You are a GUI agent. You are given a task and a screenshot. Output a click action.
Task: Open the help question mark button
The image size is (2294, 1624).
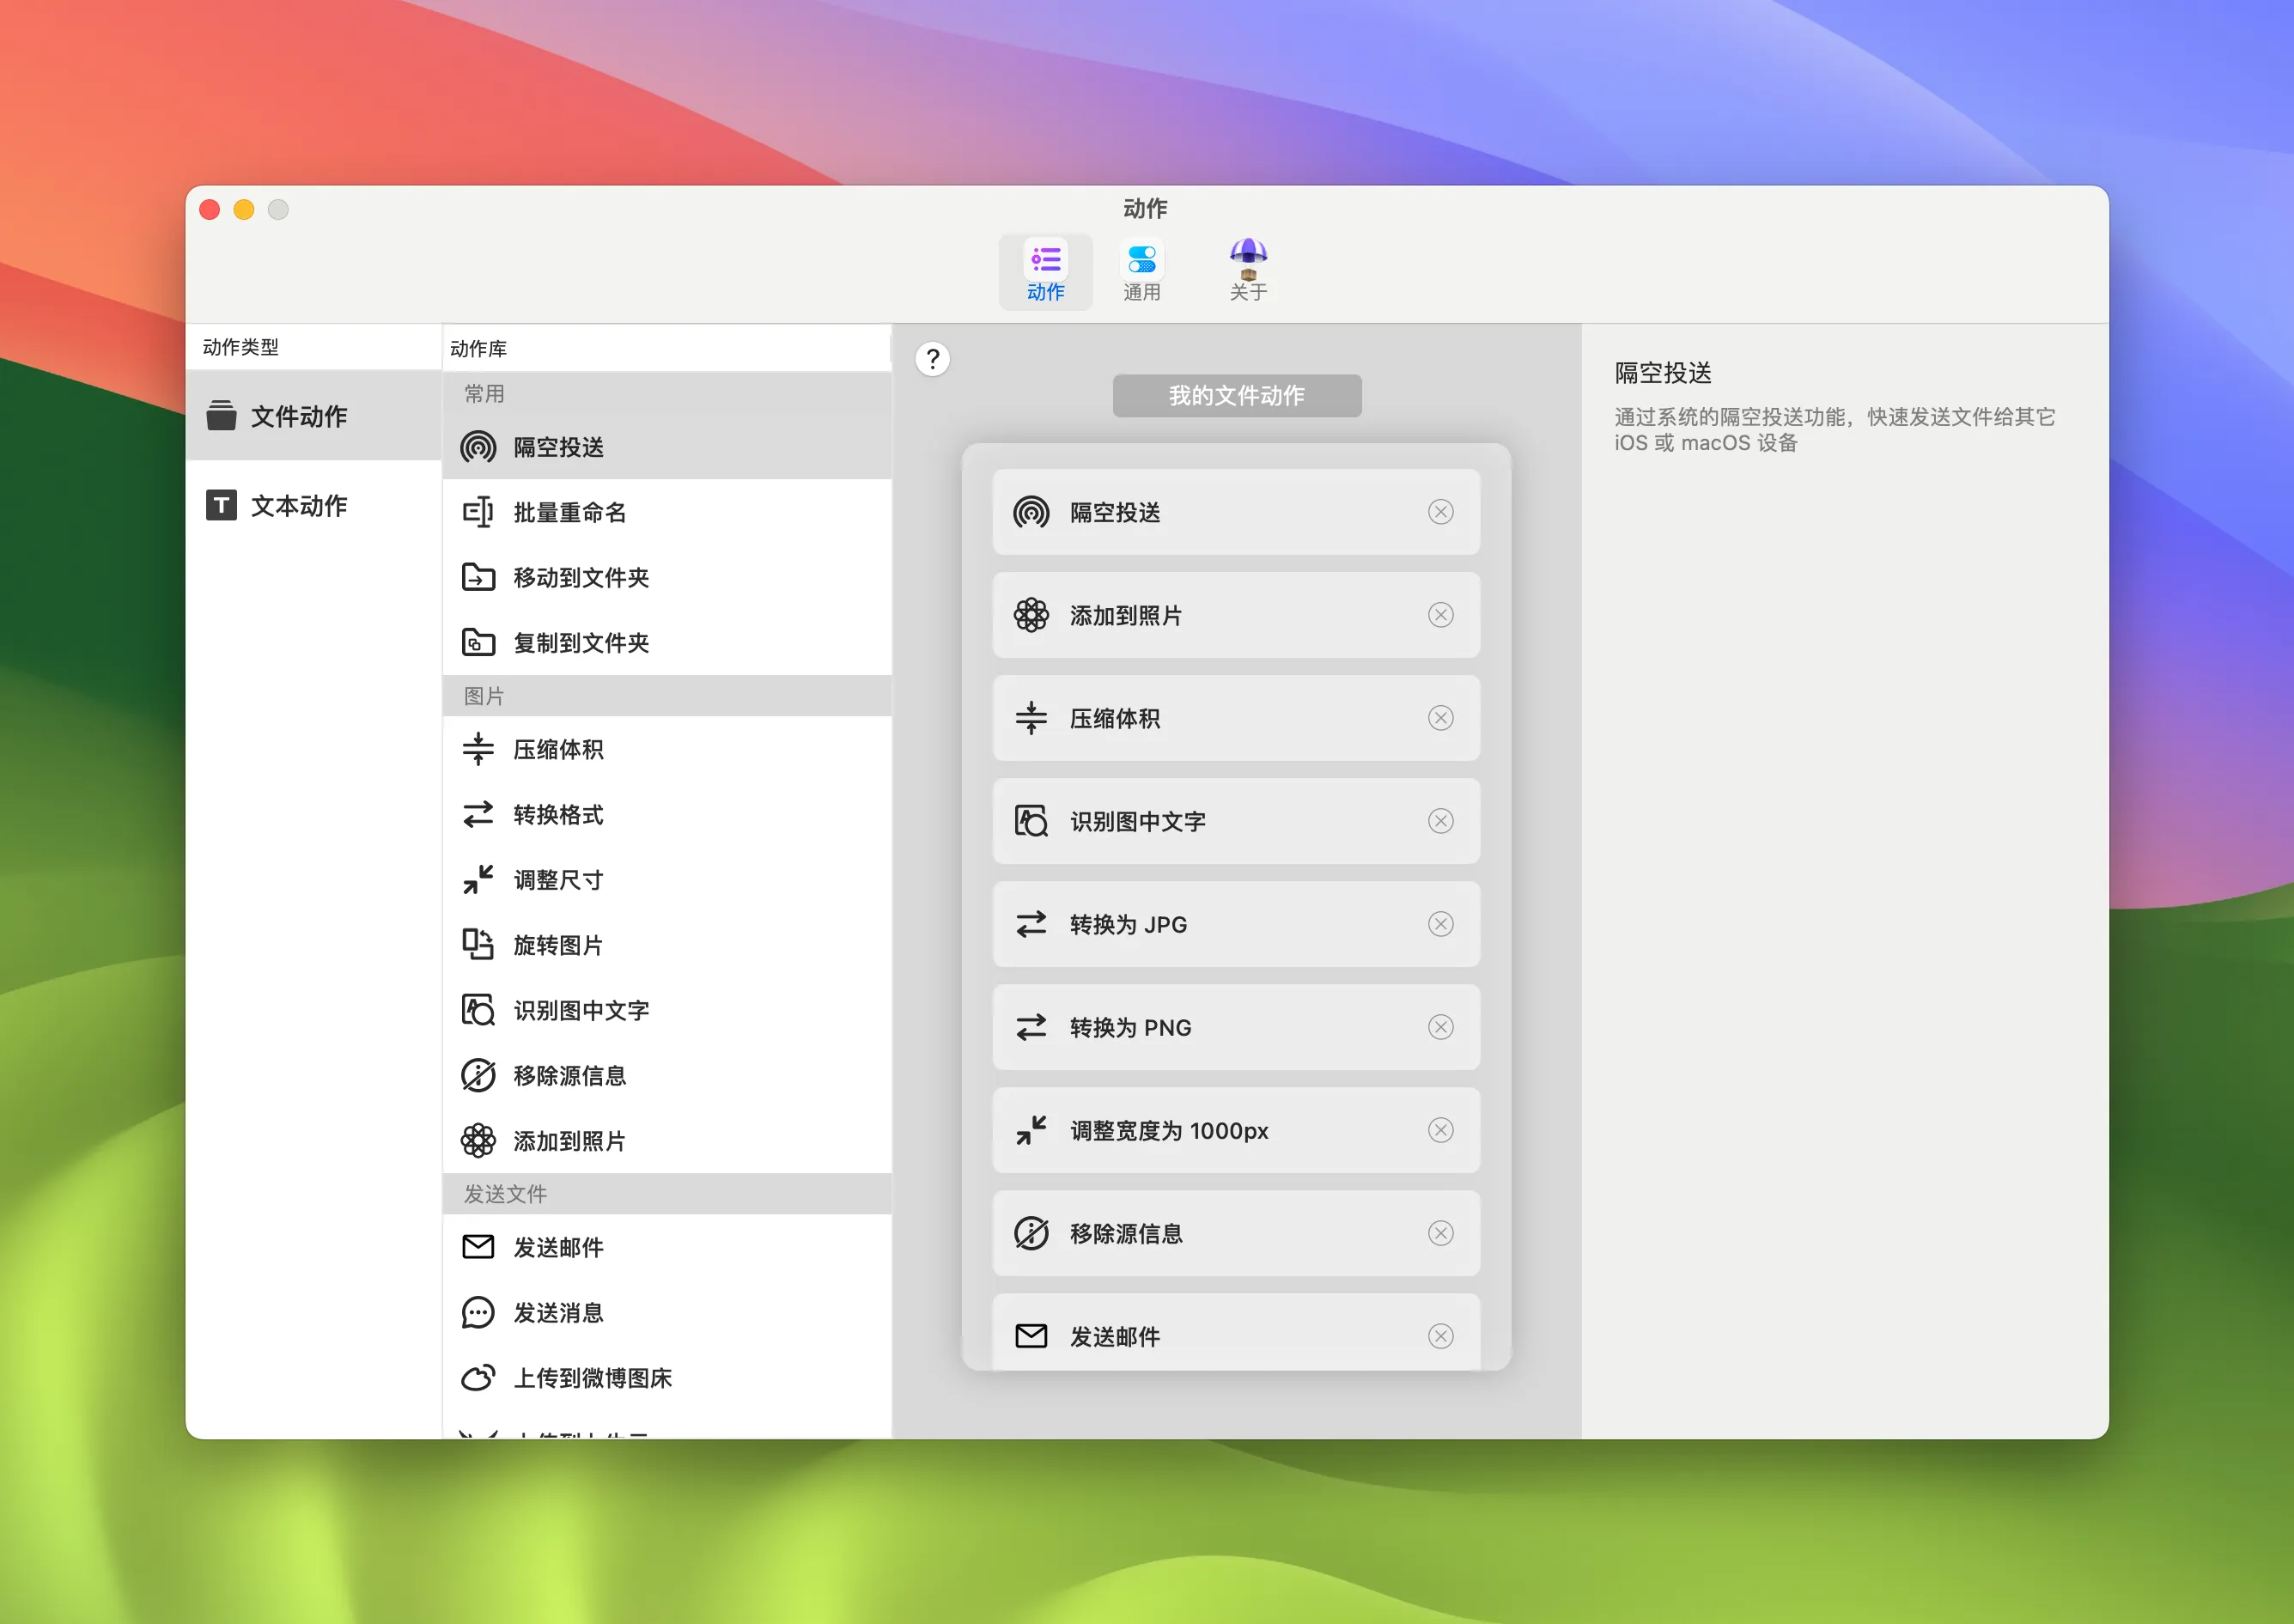click(x=931, y=359)
